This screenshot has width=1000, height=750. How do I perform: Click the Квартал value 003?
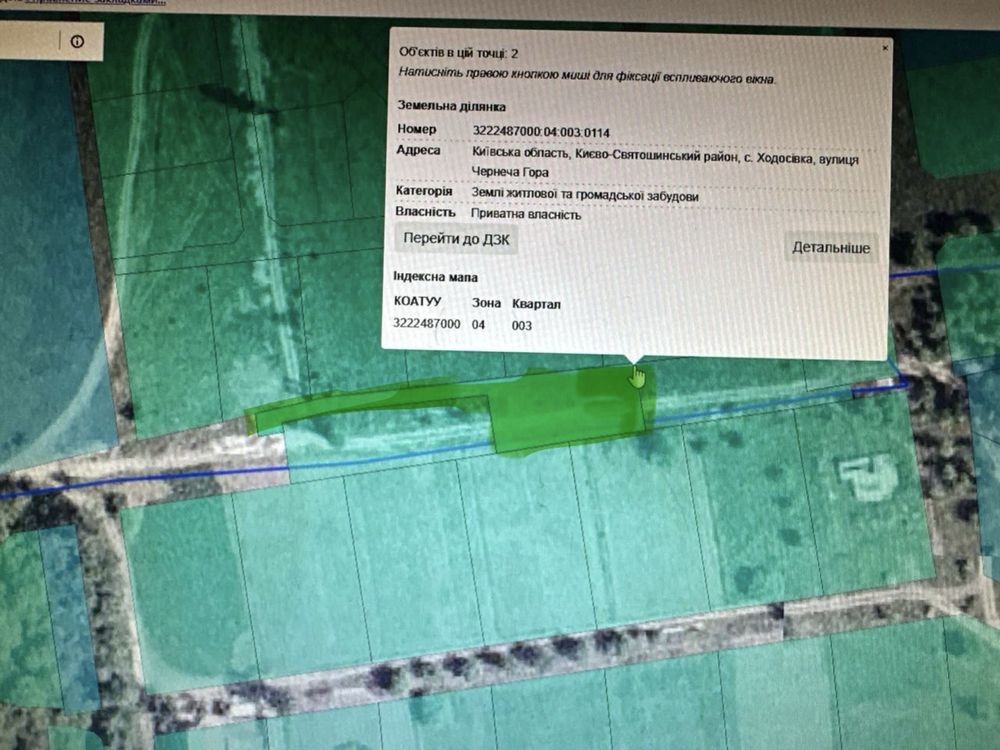[x=521, y=325]
